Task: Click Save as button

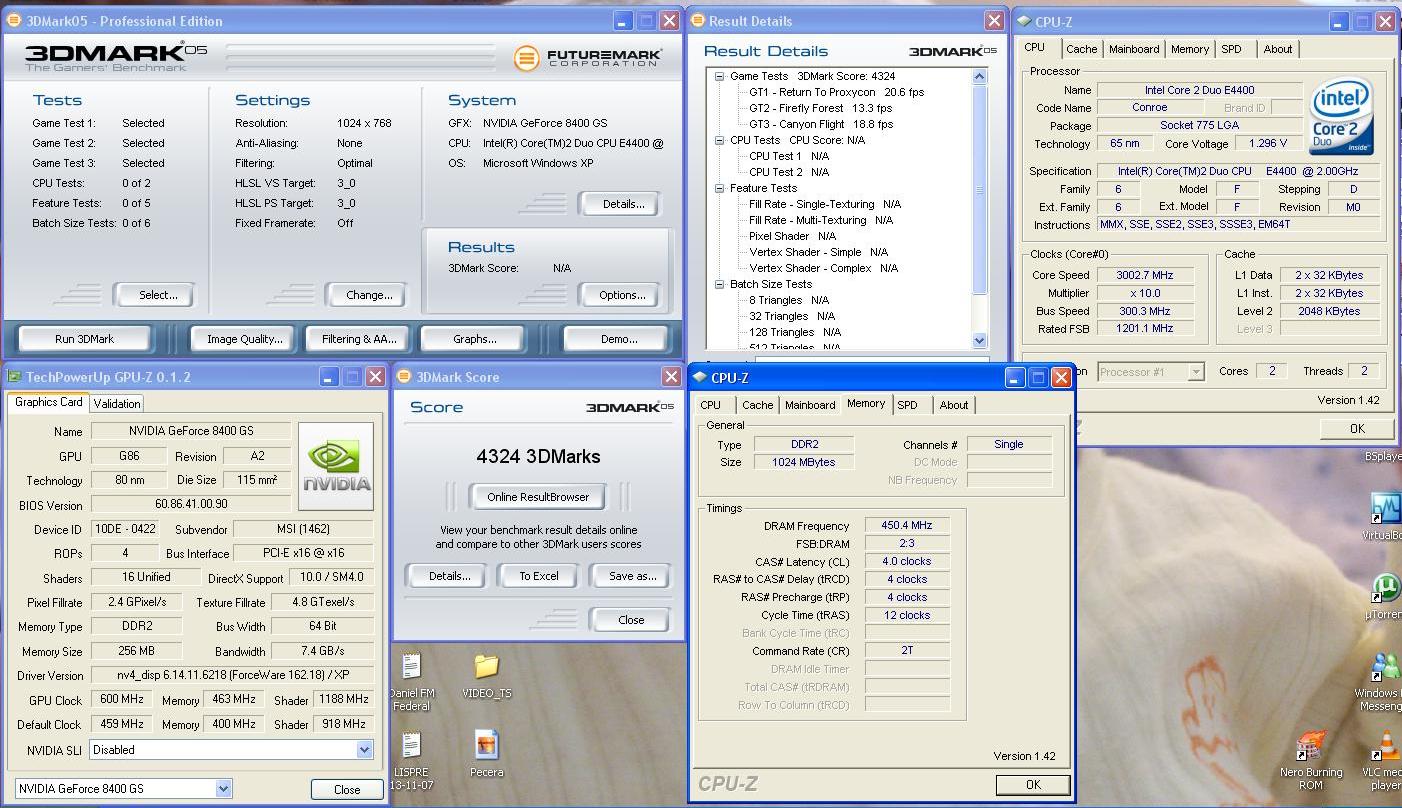Action: point(632,576)
